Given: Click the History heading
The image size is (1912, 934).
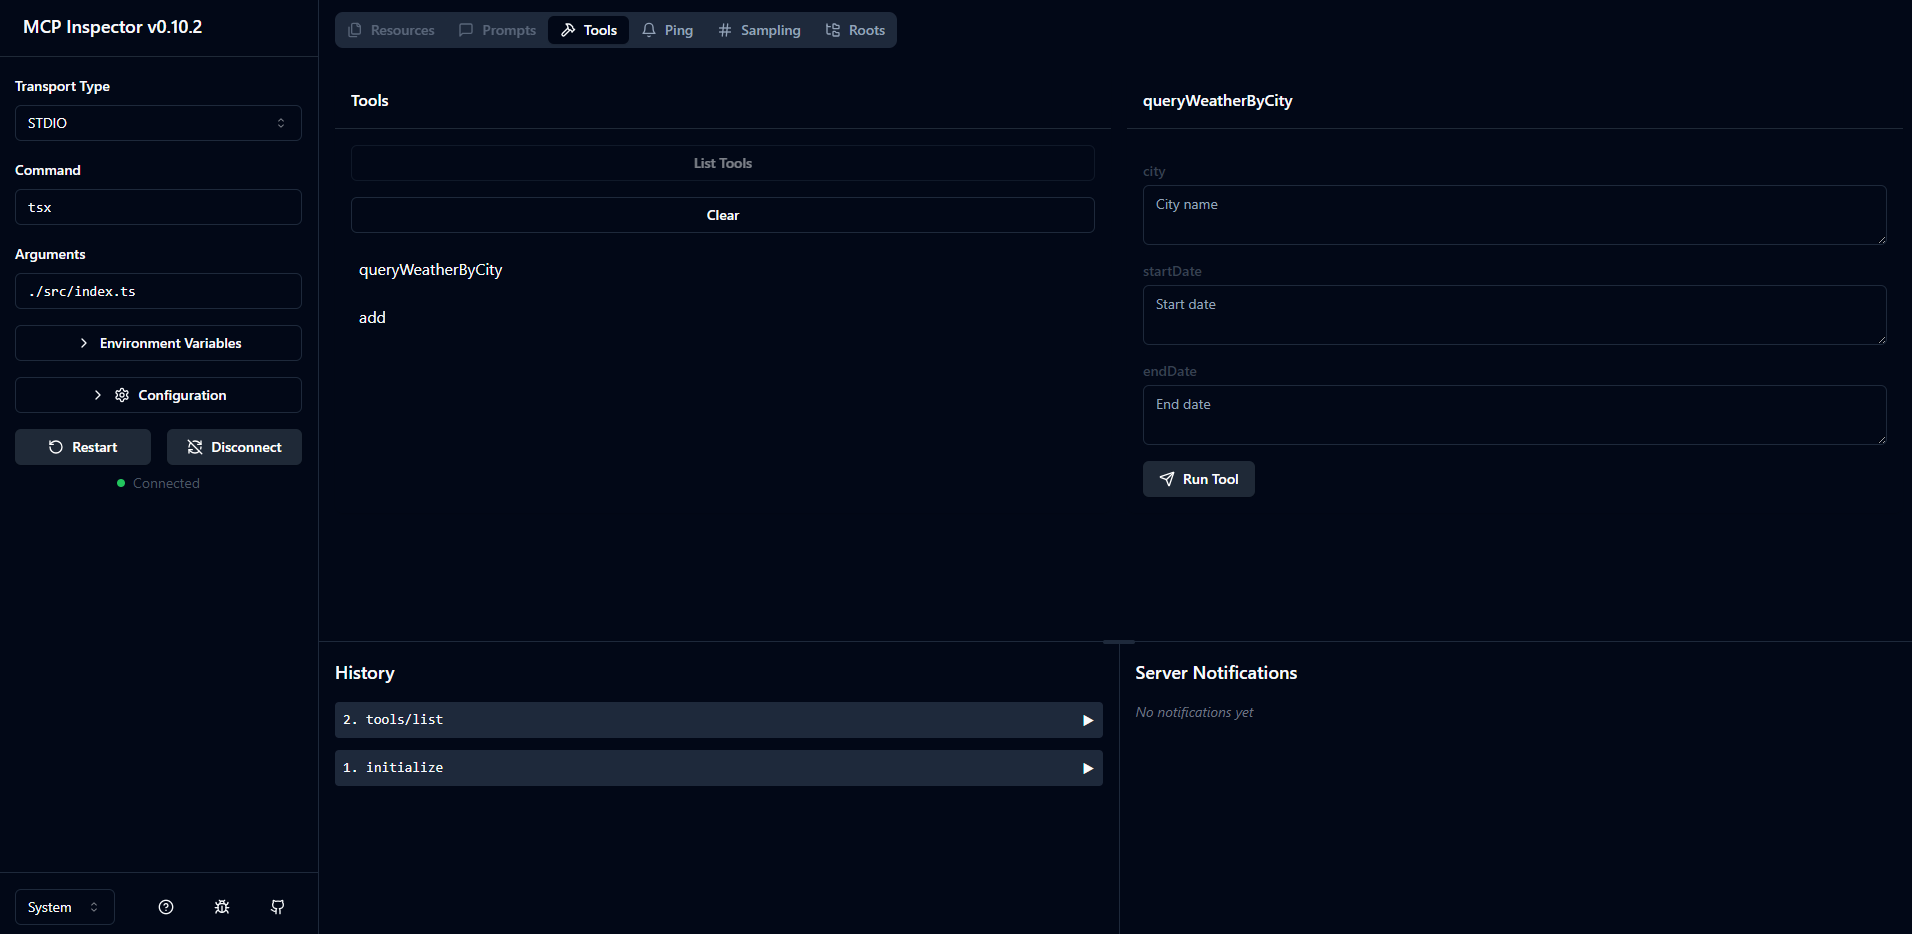Looking at the screenshot, I should [x=365, y=673].
